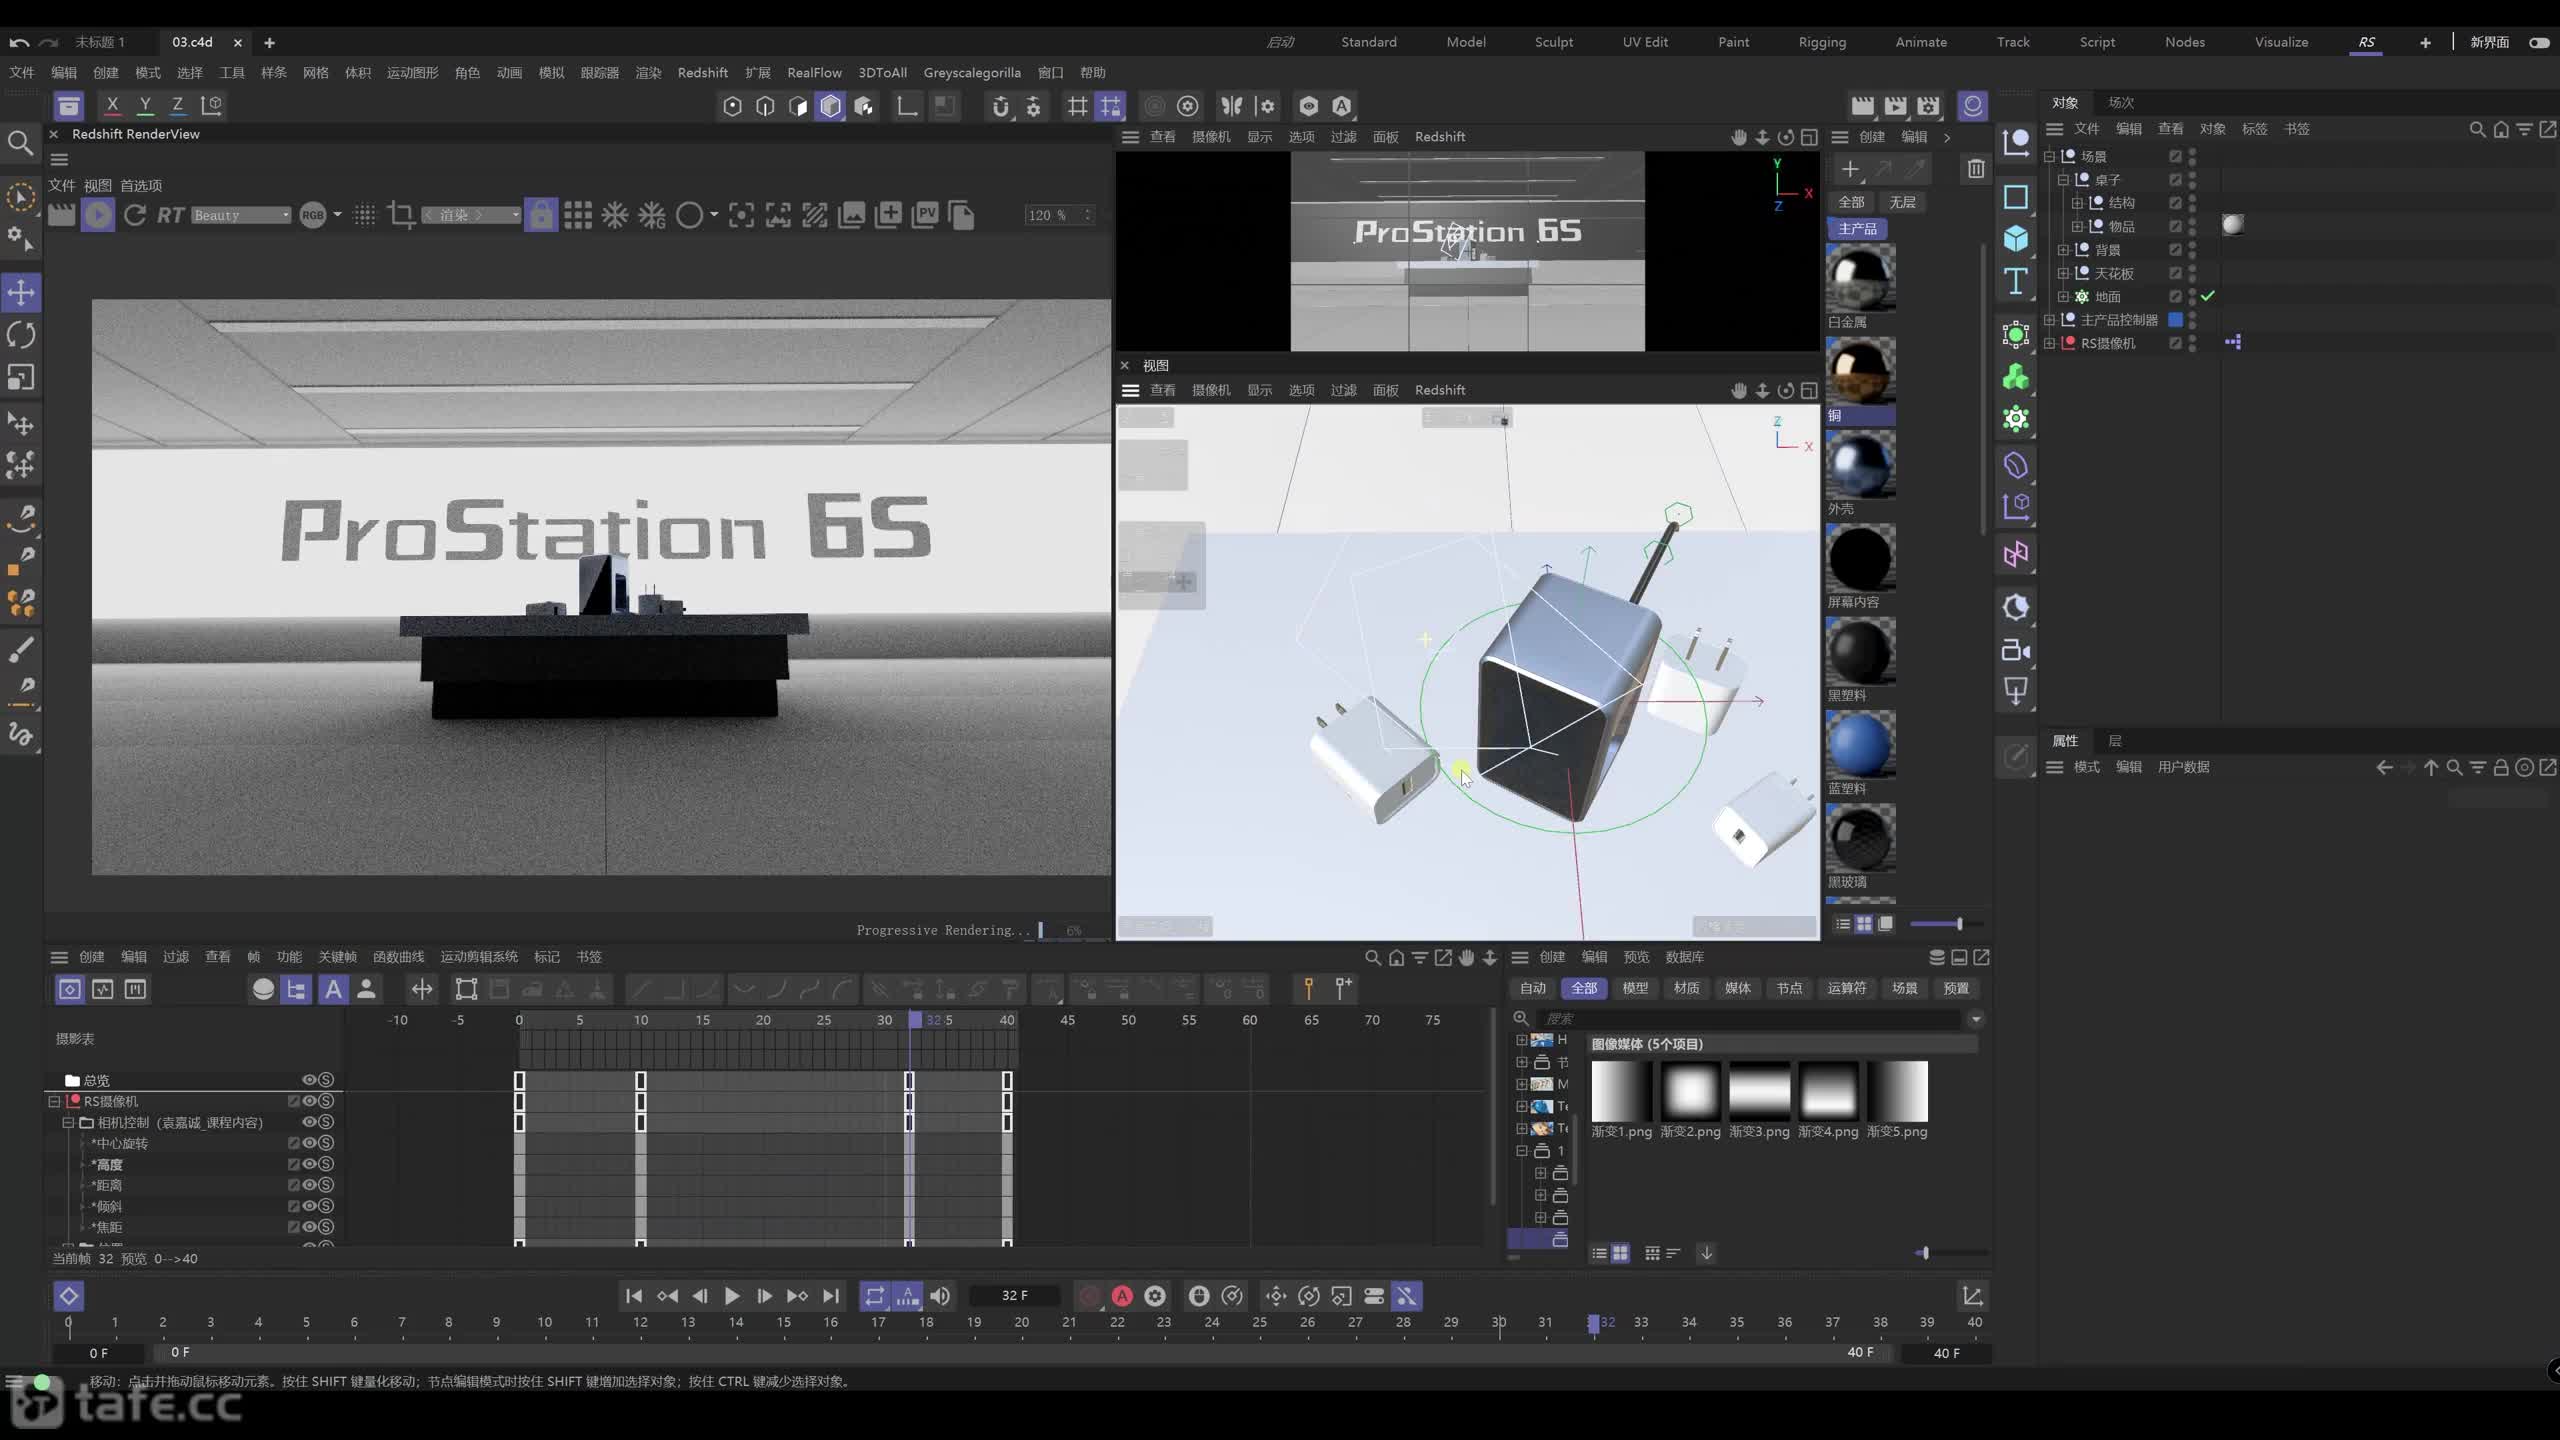Add a Camera object from the object palette
Screen dimensions: 2560x1440
(2016, 651)
